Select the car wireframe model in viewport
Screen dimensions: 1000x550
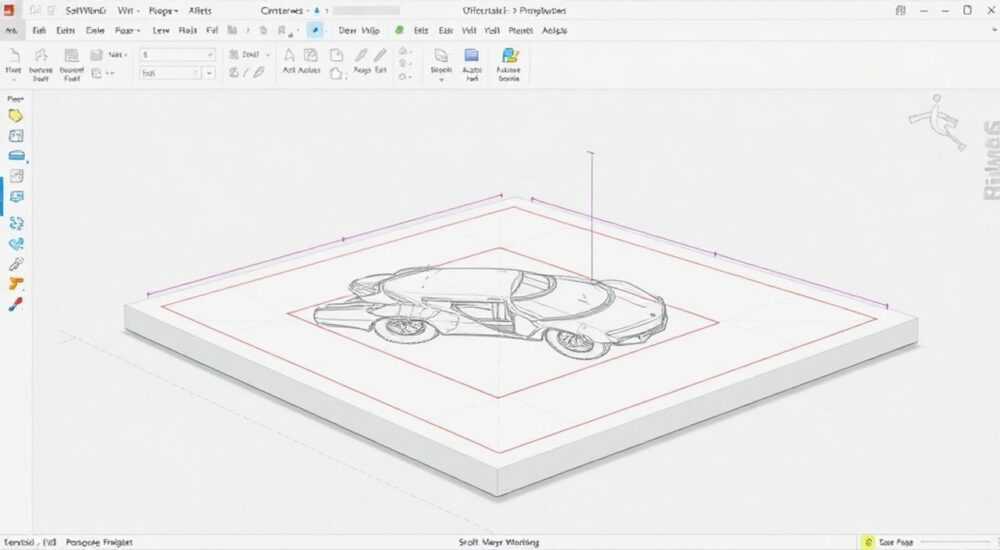coord(490,312)
